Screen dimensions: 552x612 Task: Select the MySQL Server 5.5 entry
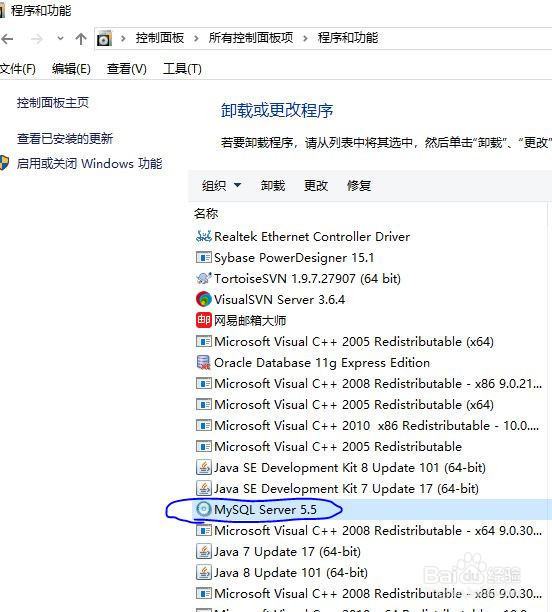click(x=371, y=509)
